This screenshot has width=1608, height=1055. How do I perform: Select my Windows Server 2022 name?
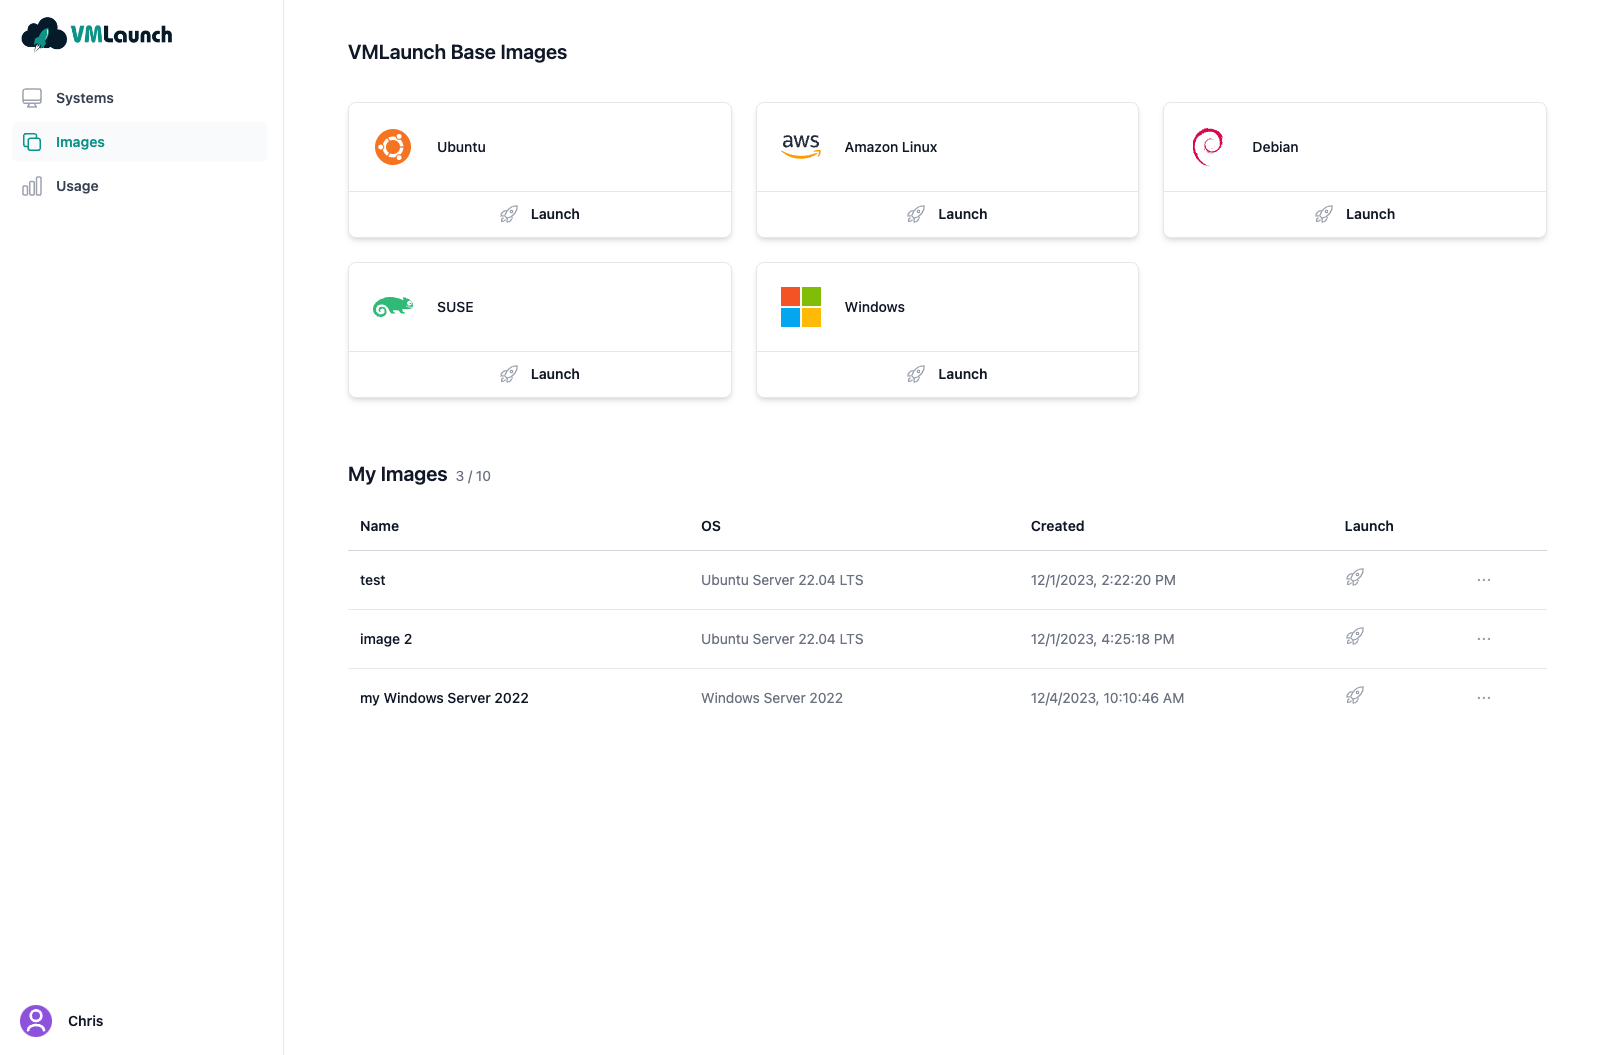point(444,698)
